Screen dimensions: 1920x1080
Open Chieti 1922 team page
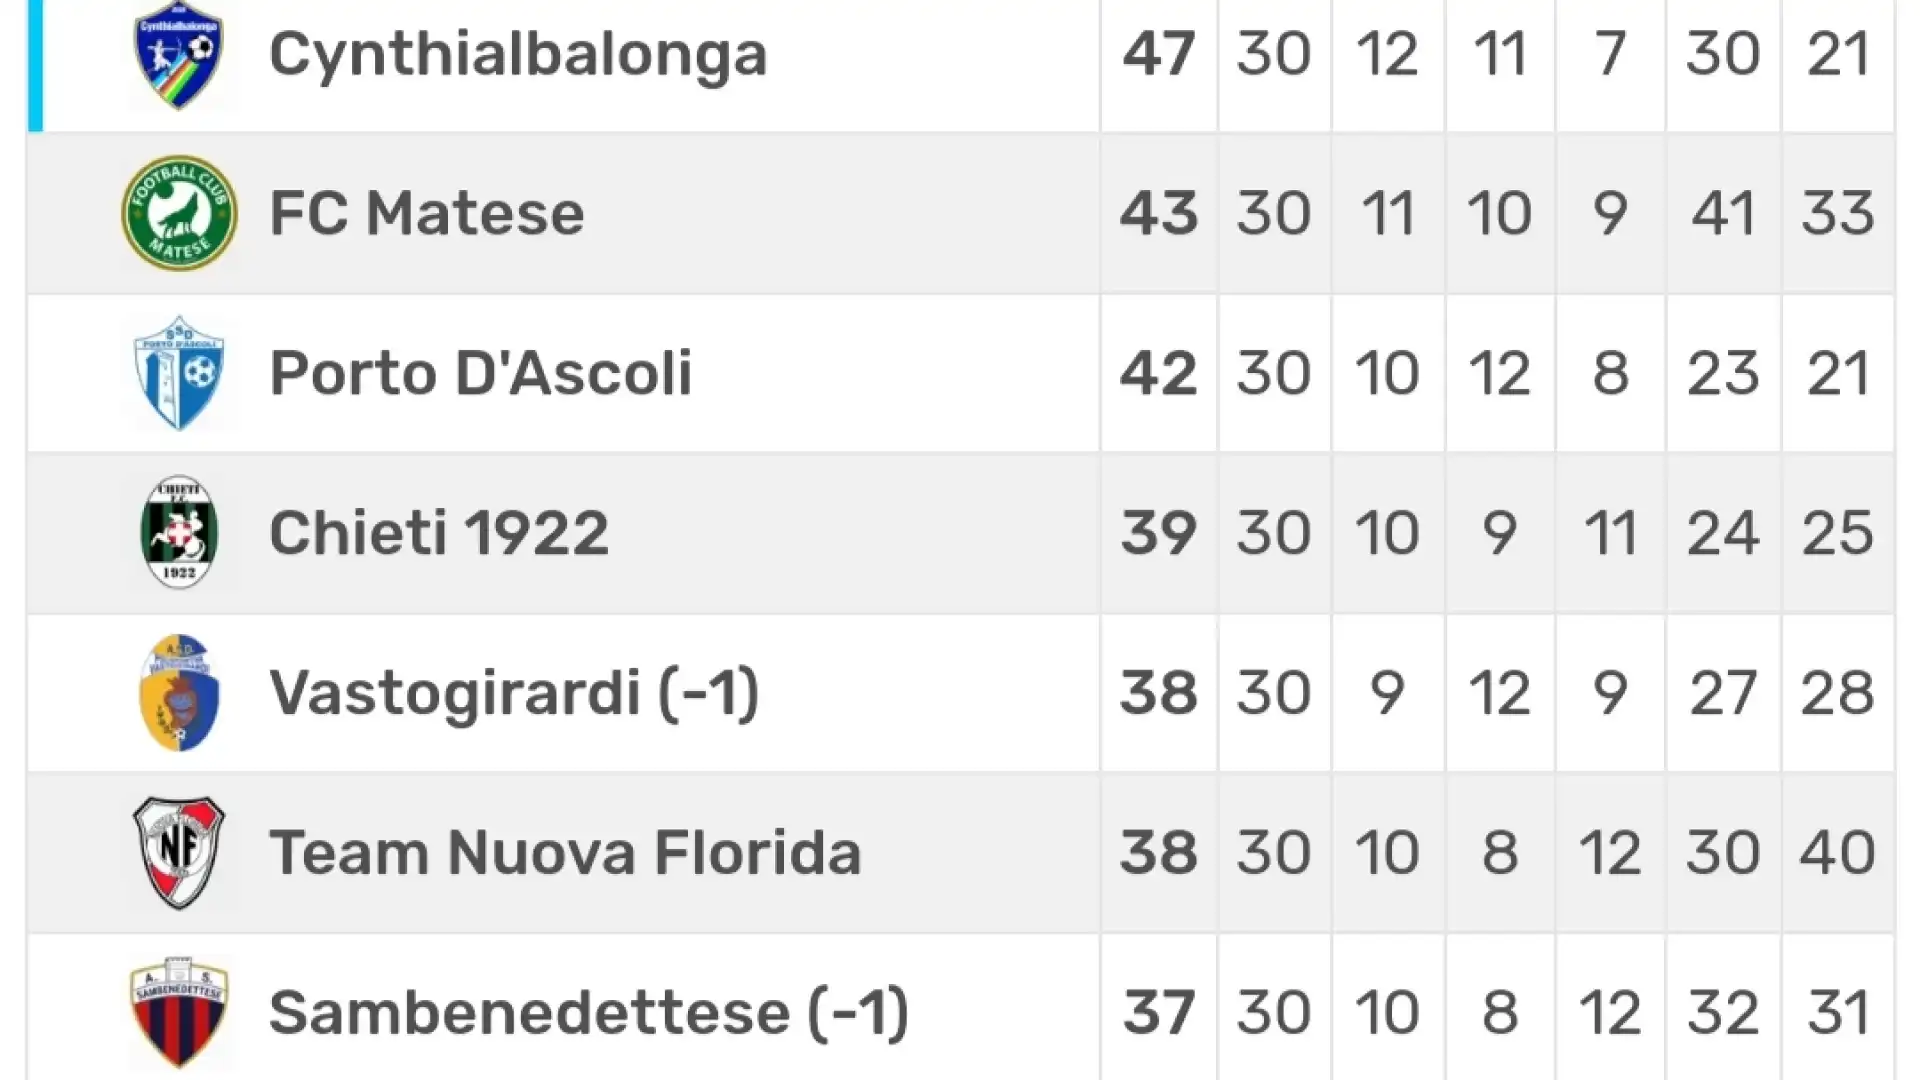pos(439,532)
